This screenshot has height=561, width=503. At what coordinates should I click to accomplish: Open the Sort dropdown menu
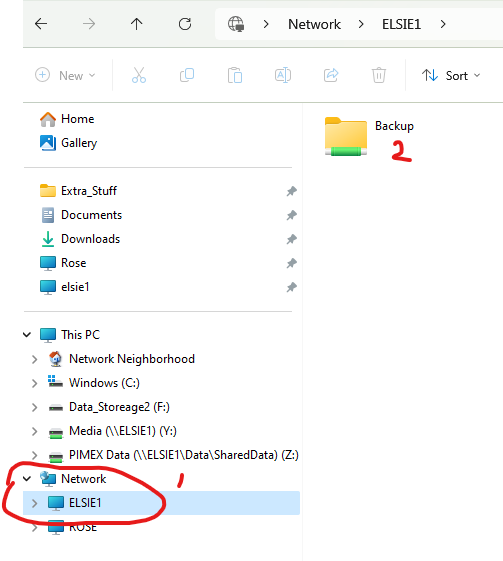tap(451, 75)
